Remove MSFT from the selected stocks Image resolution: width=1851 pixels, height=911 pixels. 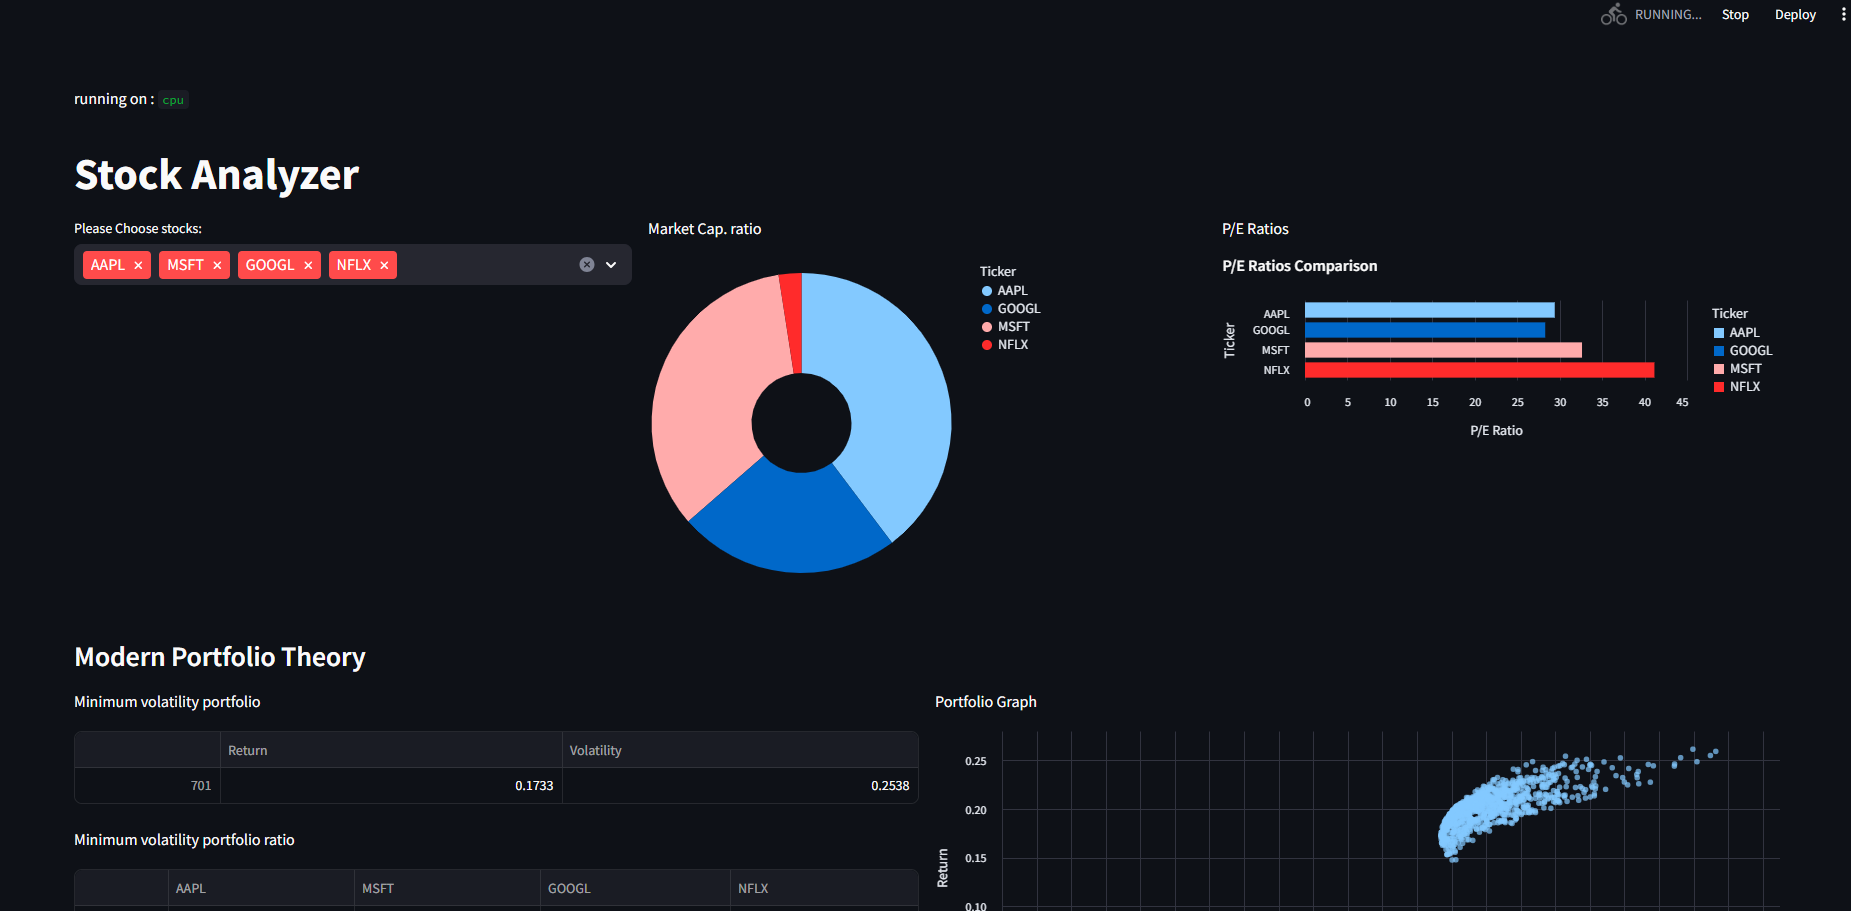coord(219,264)
